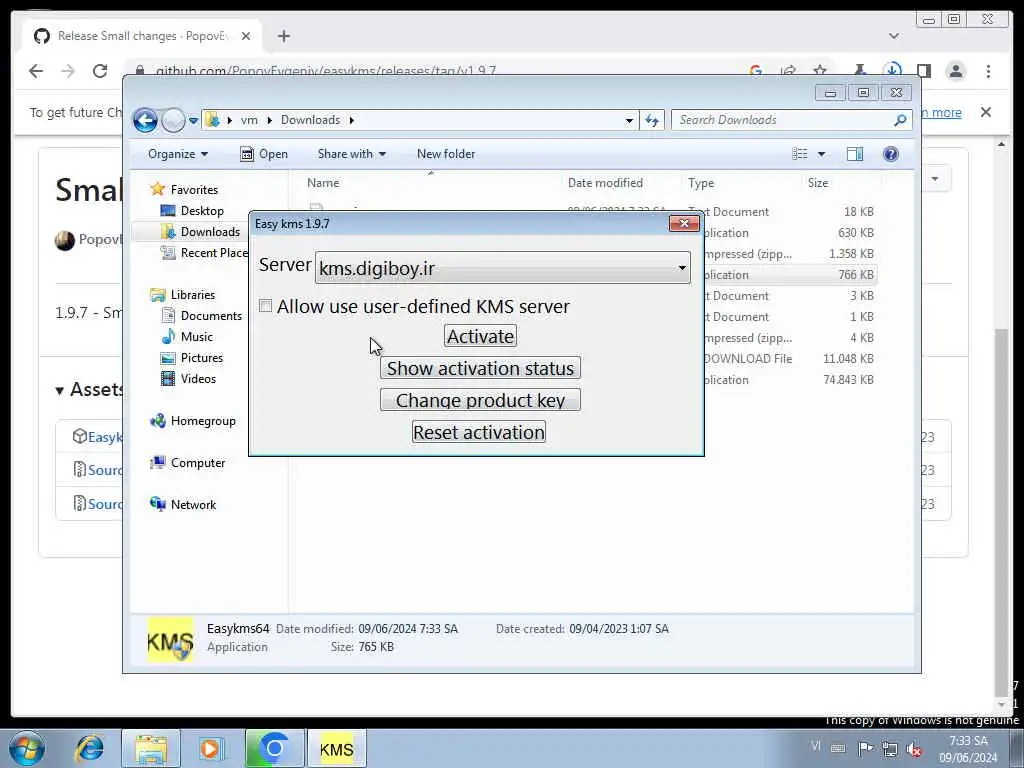Go forward in the Explorer window
The height and width of the screenshot is (768, 1024).
coord(173,120)
